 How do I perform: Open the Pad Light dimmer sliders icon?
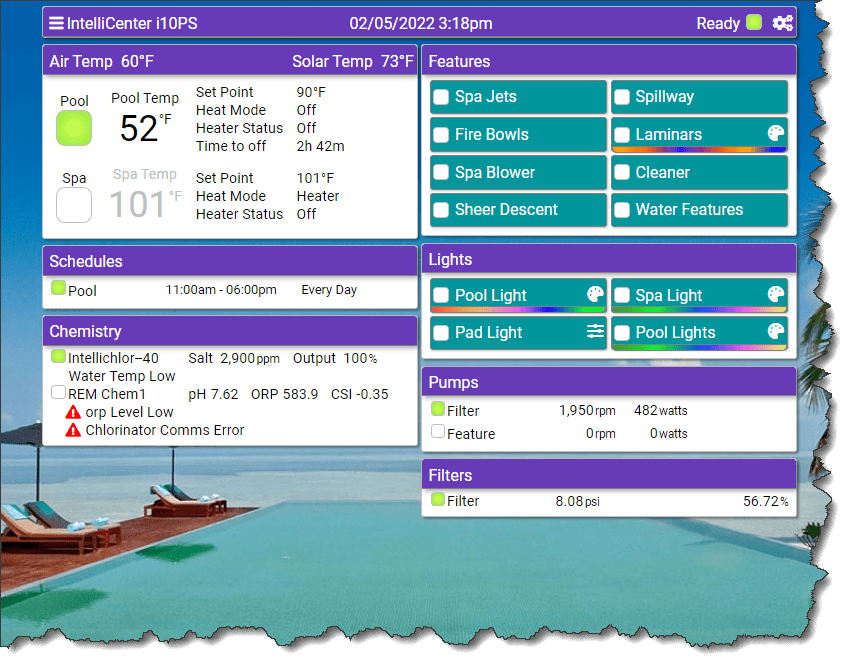click(595, 331)
